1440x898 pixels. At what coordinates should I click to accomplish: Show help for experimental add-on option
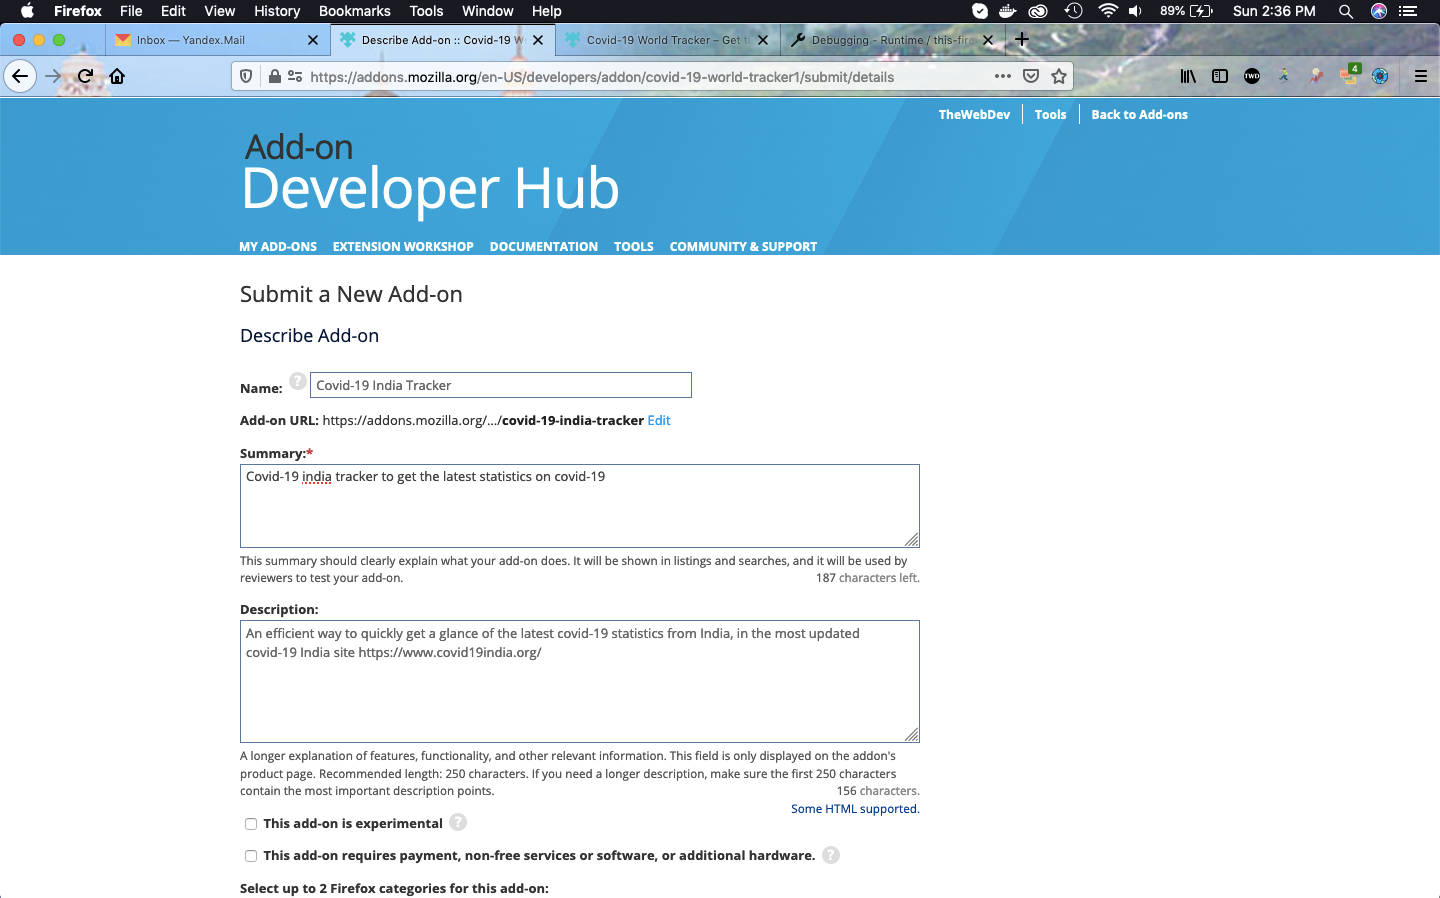(x=458, y=822)
